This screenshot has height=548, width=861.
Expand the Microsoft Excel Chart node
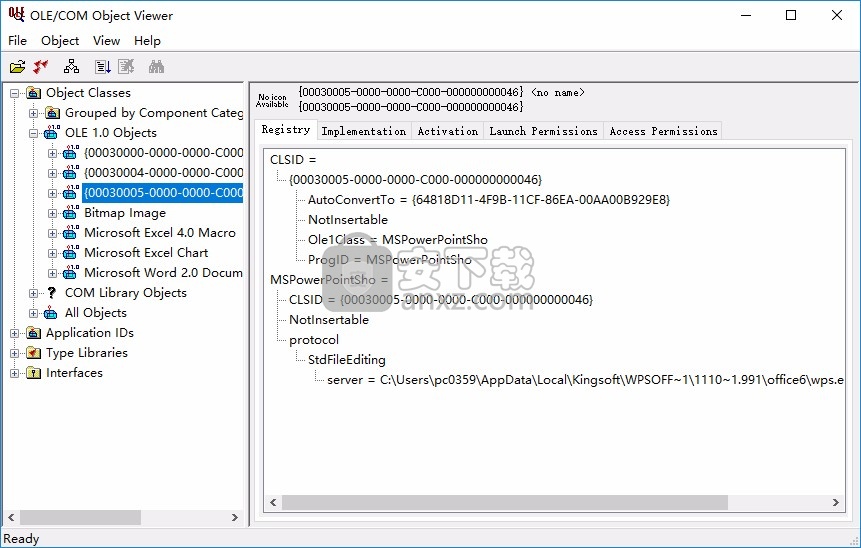click(x=53, y=253)
